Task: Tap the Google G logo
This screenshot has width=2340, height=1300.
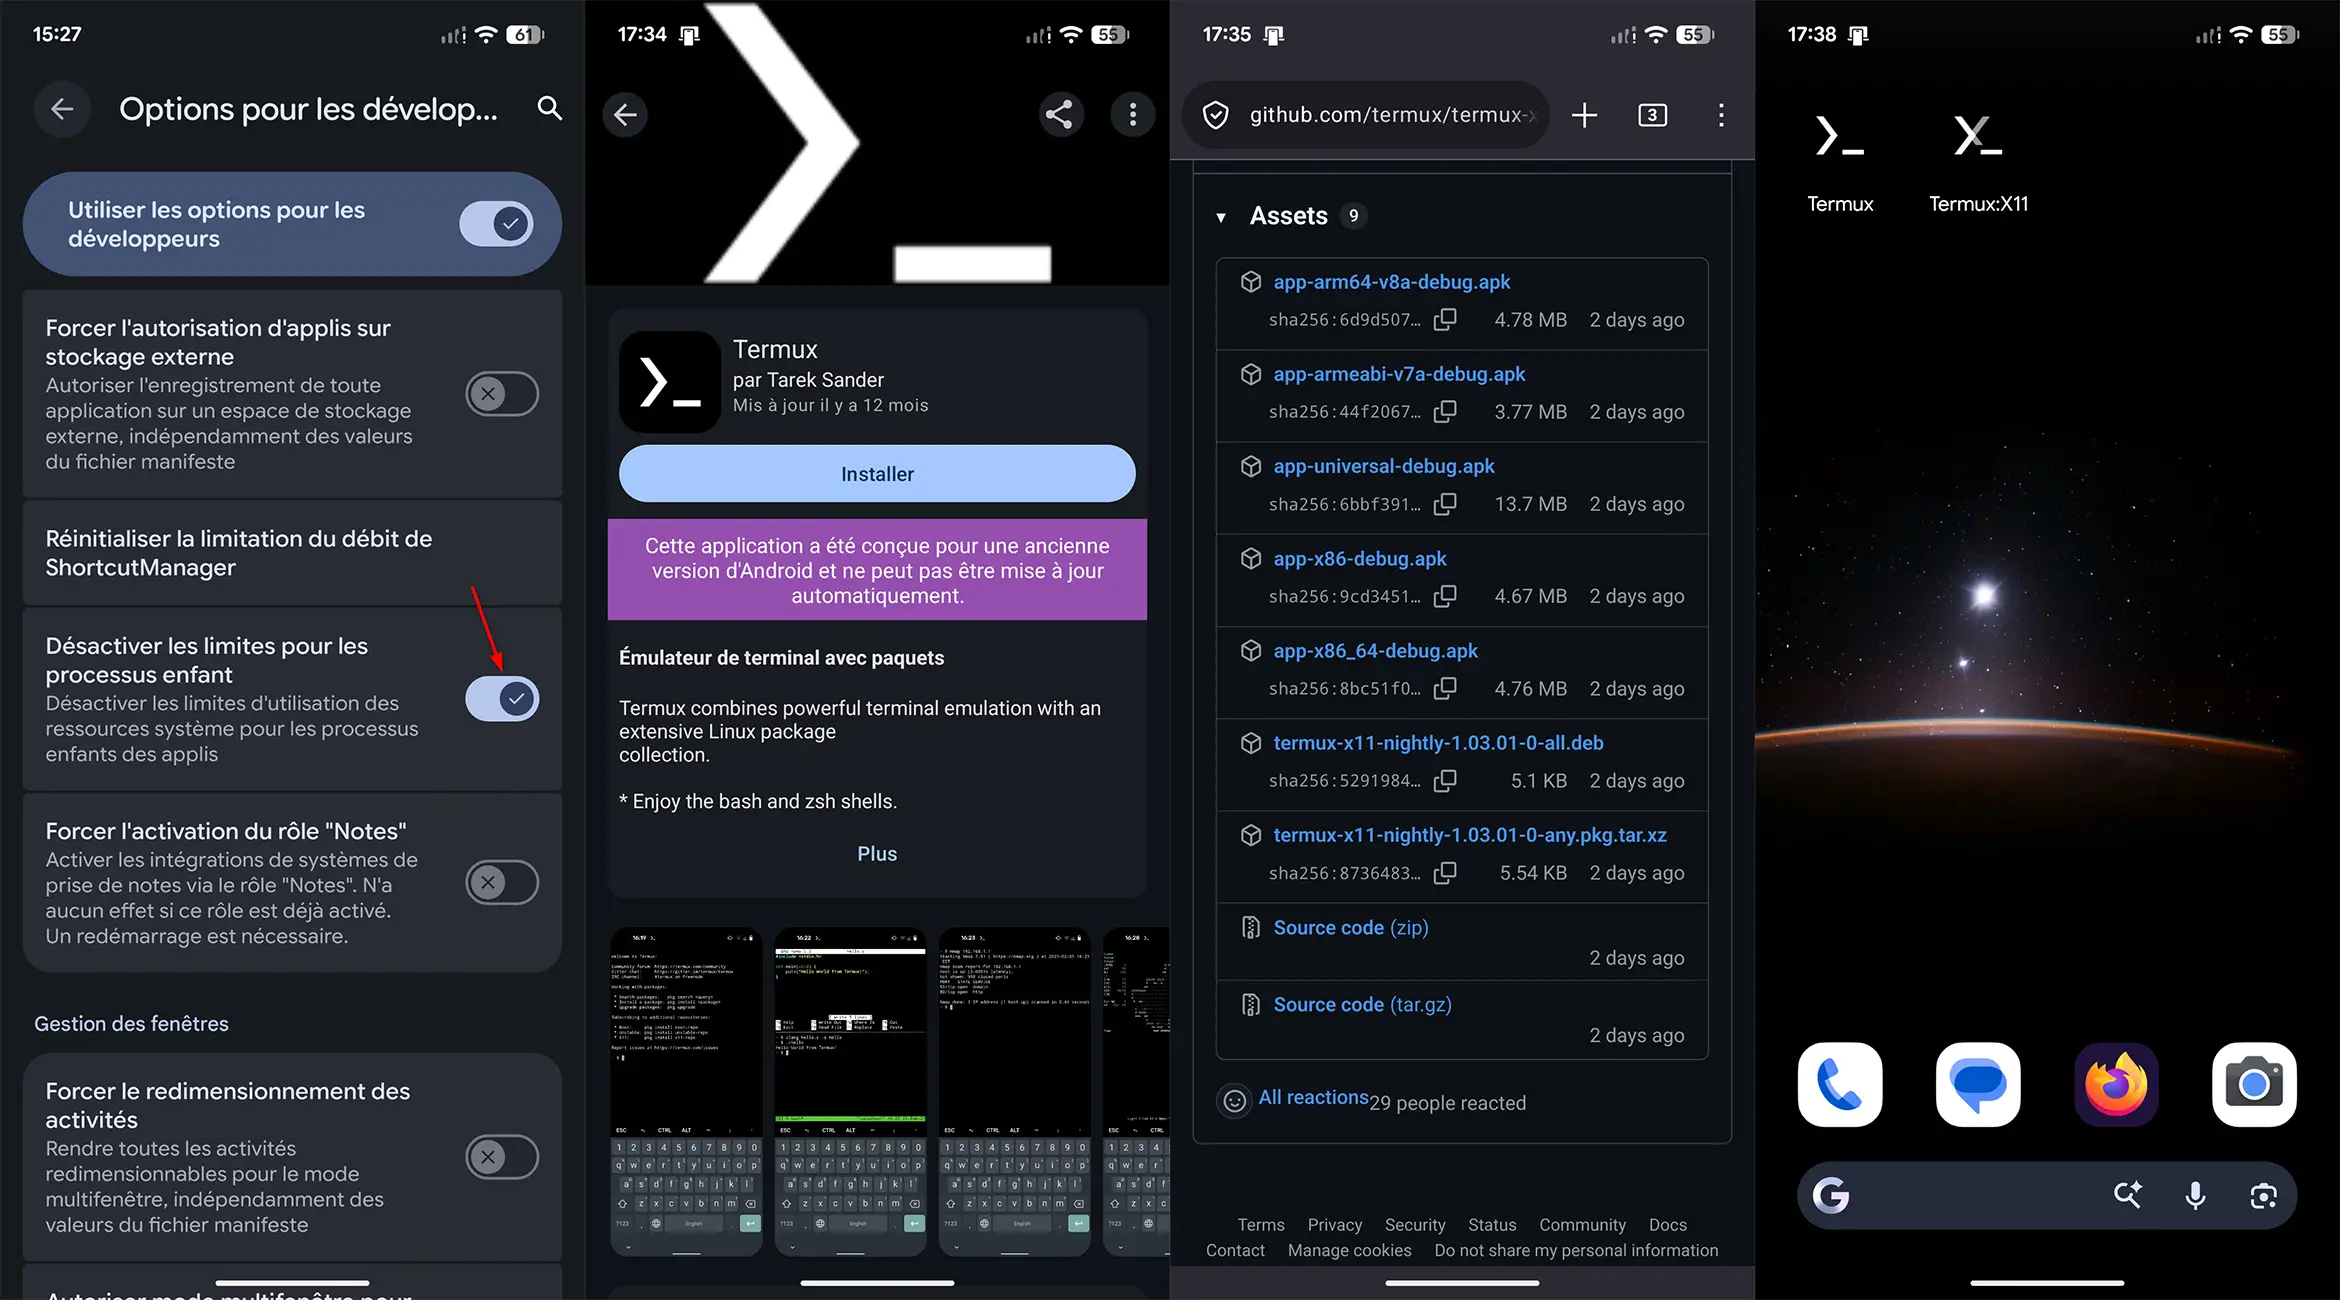Action: tap(1831, 1195)
